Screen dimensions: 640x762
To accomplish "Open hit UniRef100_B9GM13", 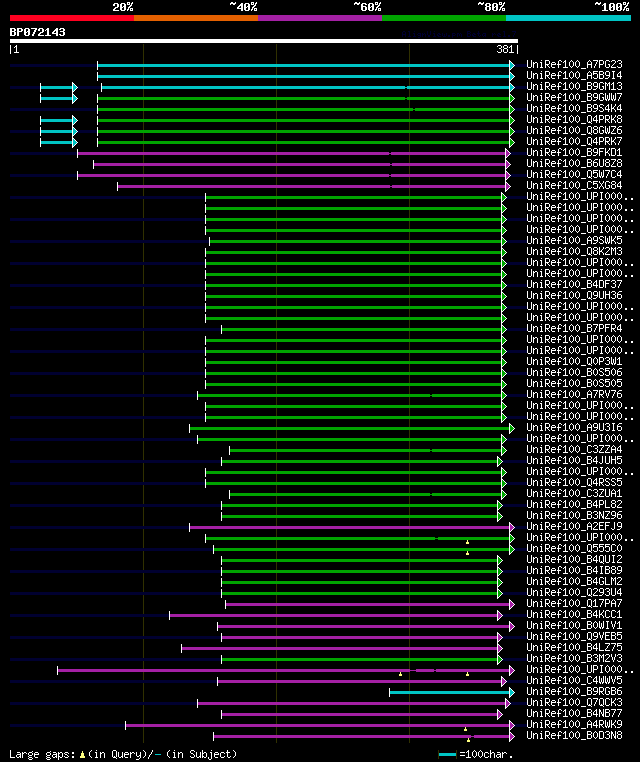I will pos(574,87).
